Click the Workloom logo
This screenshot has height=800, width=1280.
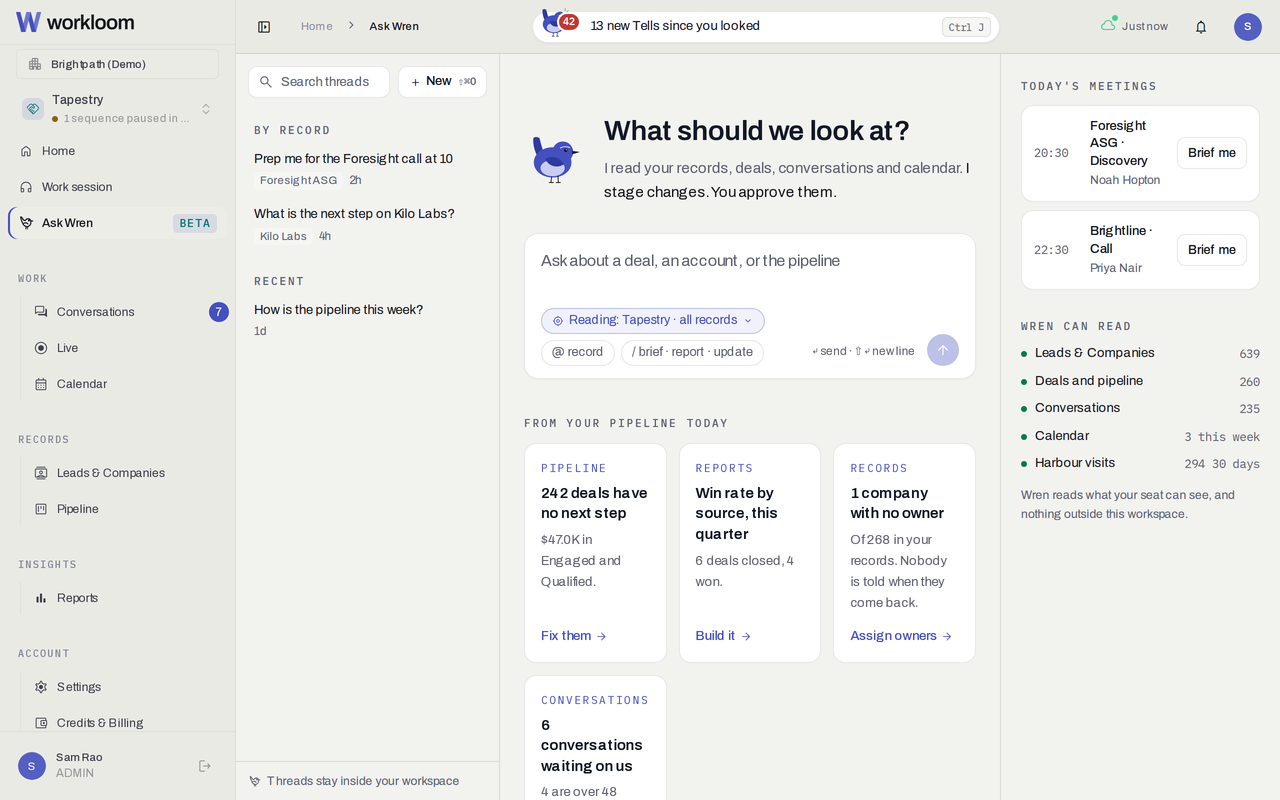(75, 22)
